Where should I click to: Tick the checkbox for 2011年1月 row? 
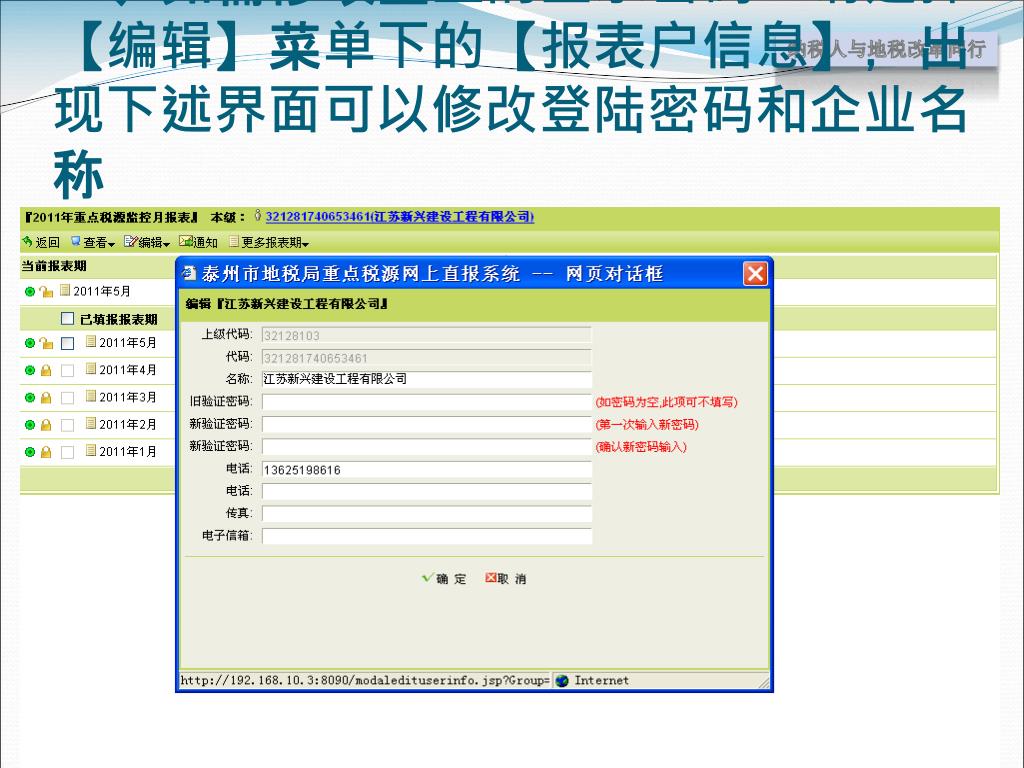click(x=67, y=452)
